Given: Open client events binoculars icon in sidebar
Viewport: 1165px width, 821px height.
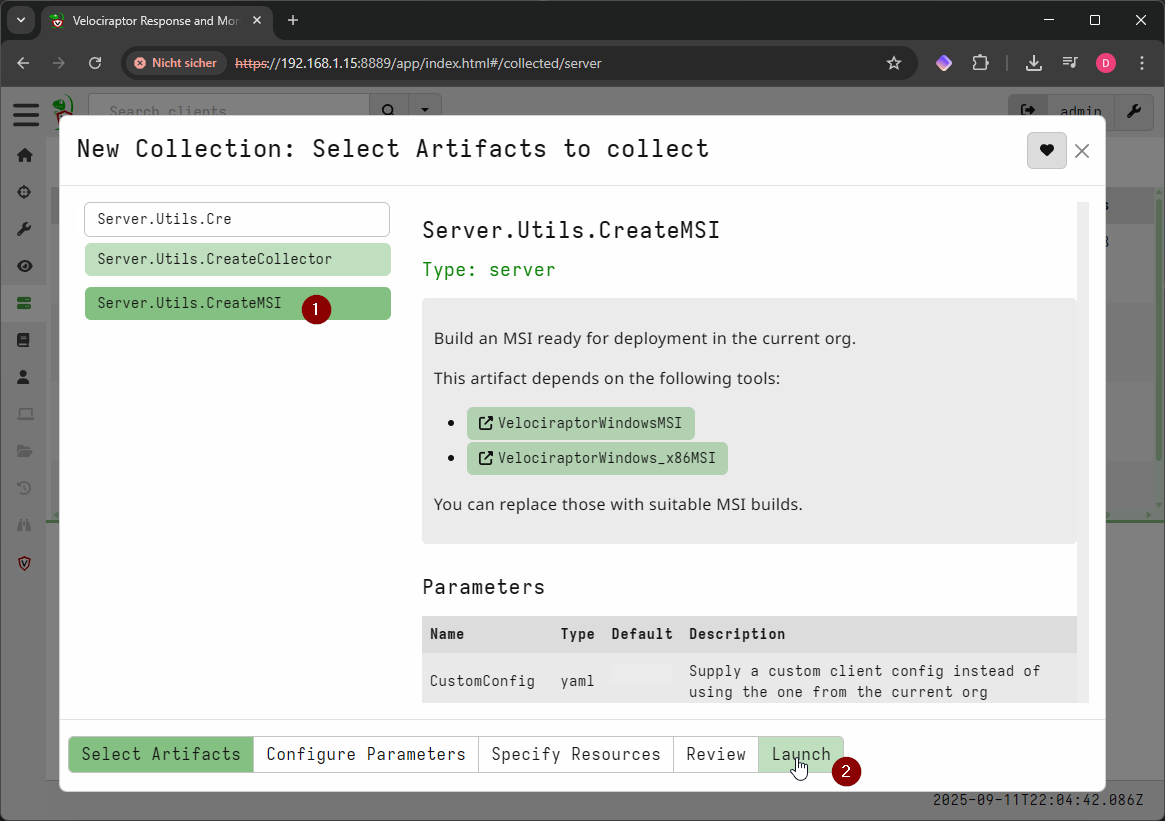Looking at the screenshot, I should point(25,525).
